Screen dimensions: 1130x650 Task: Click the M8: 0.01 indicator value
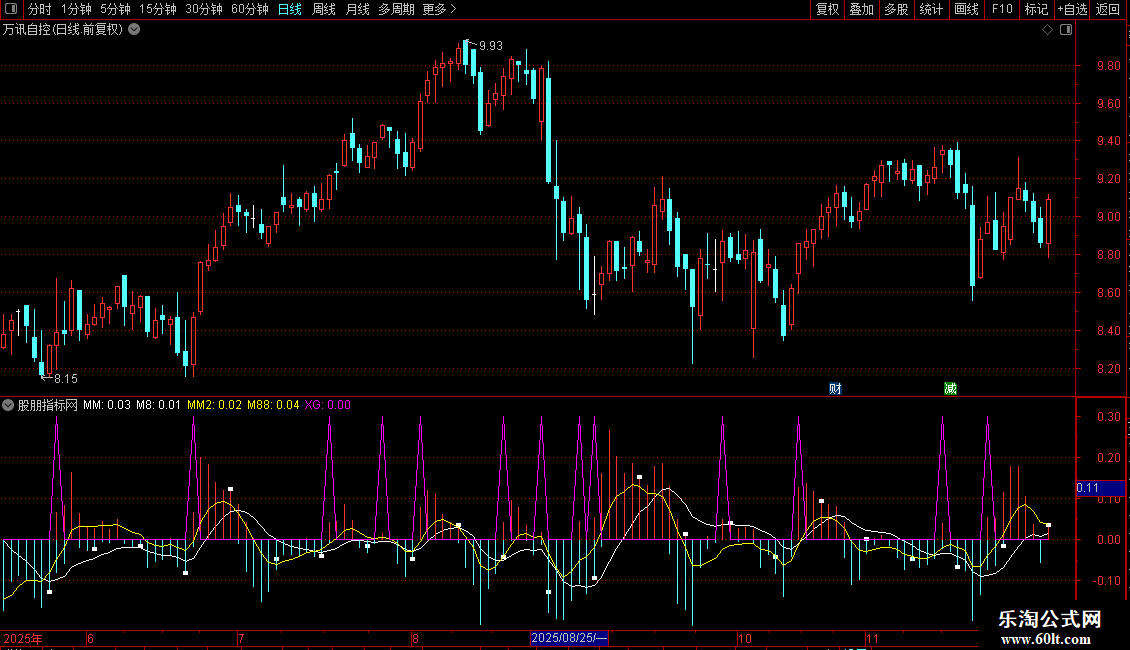[x=159, y=405]
